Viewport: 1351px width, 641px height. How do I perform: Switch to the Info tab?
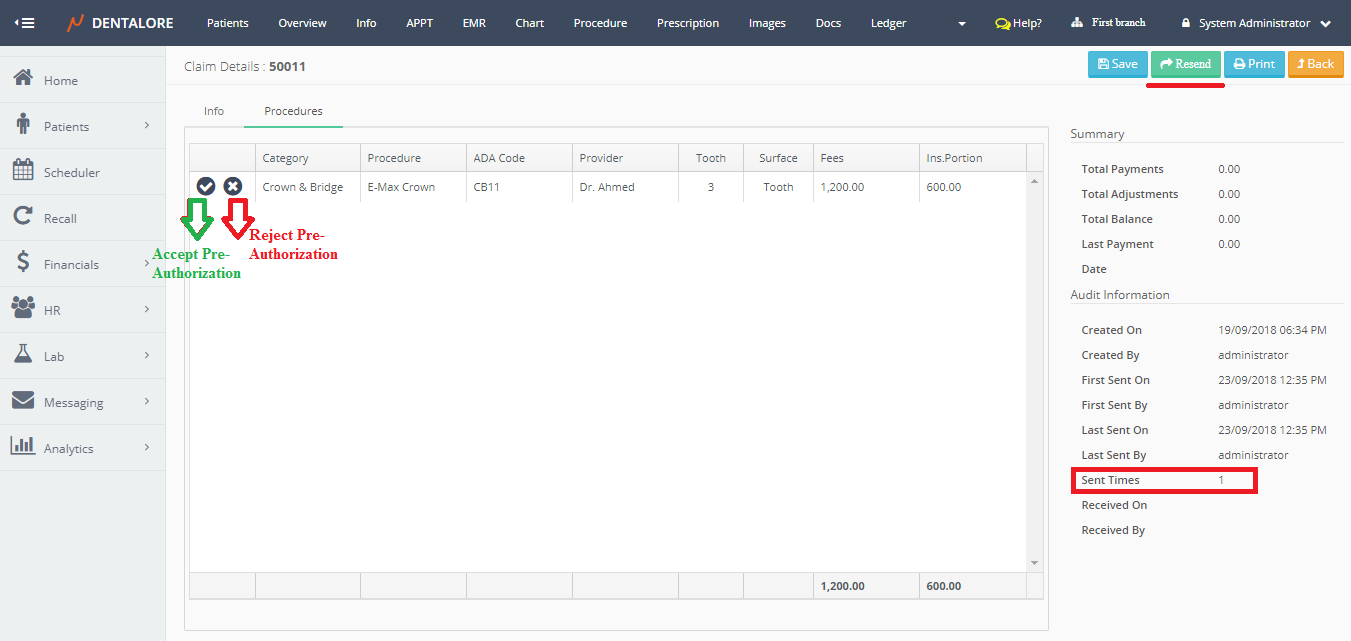[214, 111]
